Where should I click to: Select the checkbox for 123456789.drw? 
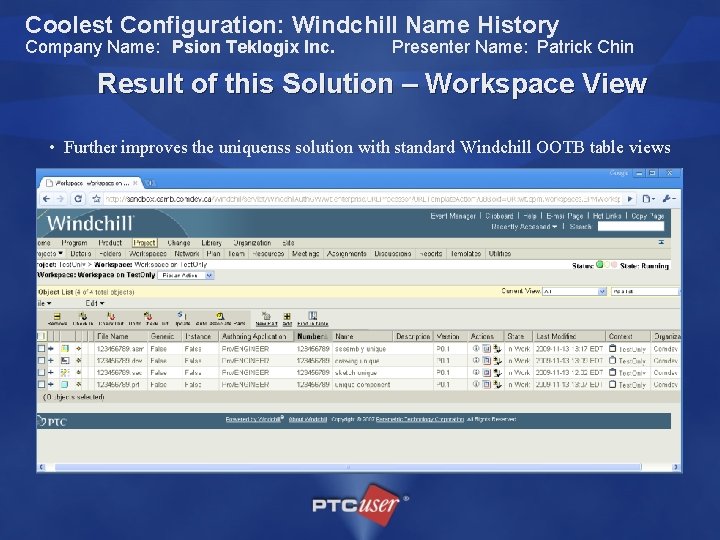[x=41, y=361]
